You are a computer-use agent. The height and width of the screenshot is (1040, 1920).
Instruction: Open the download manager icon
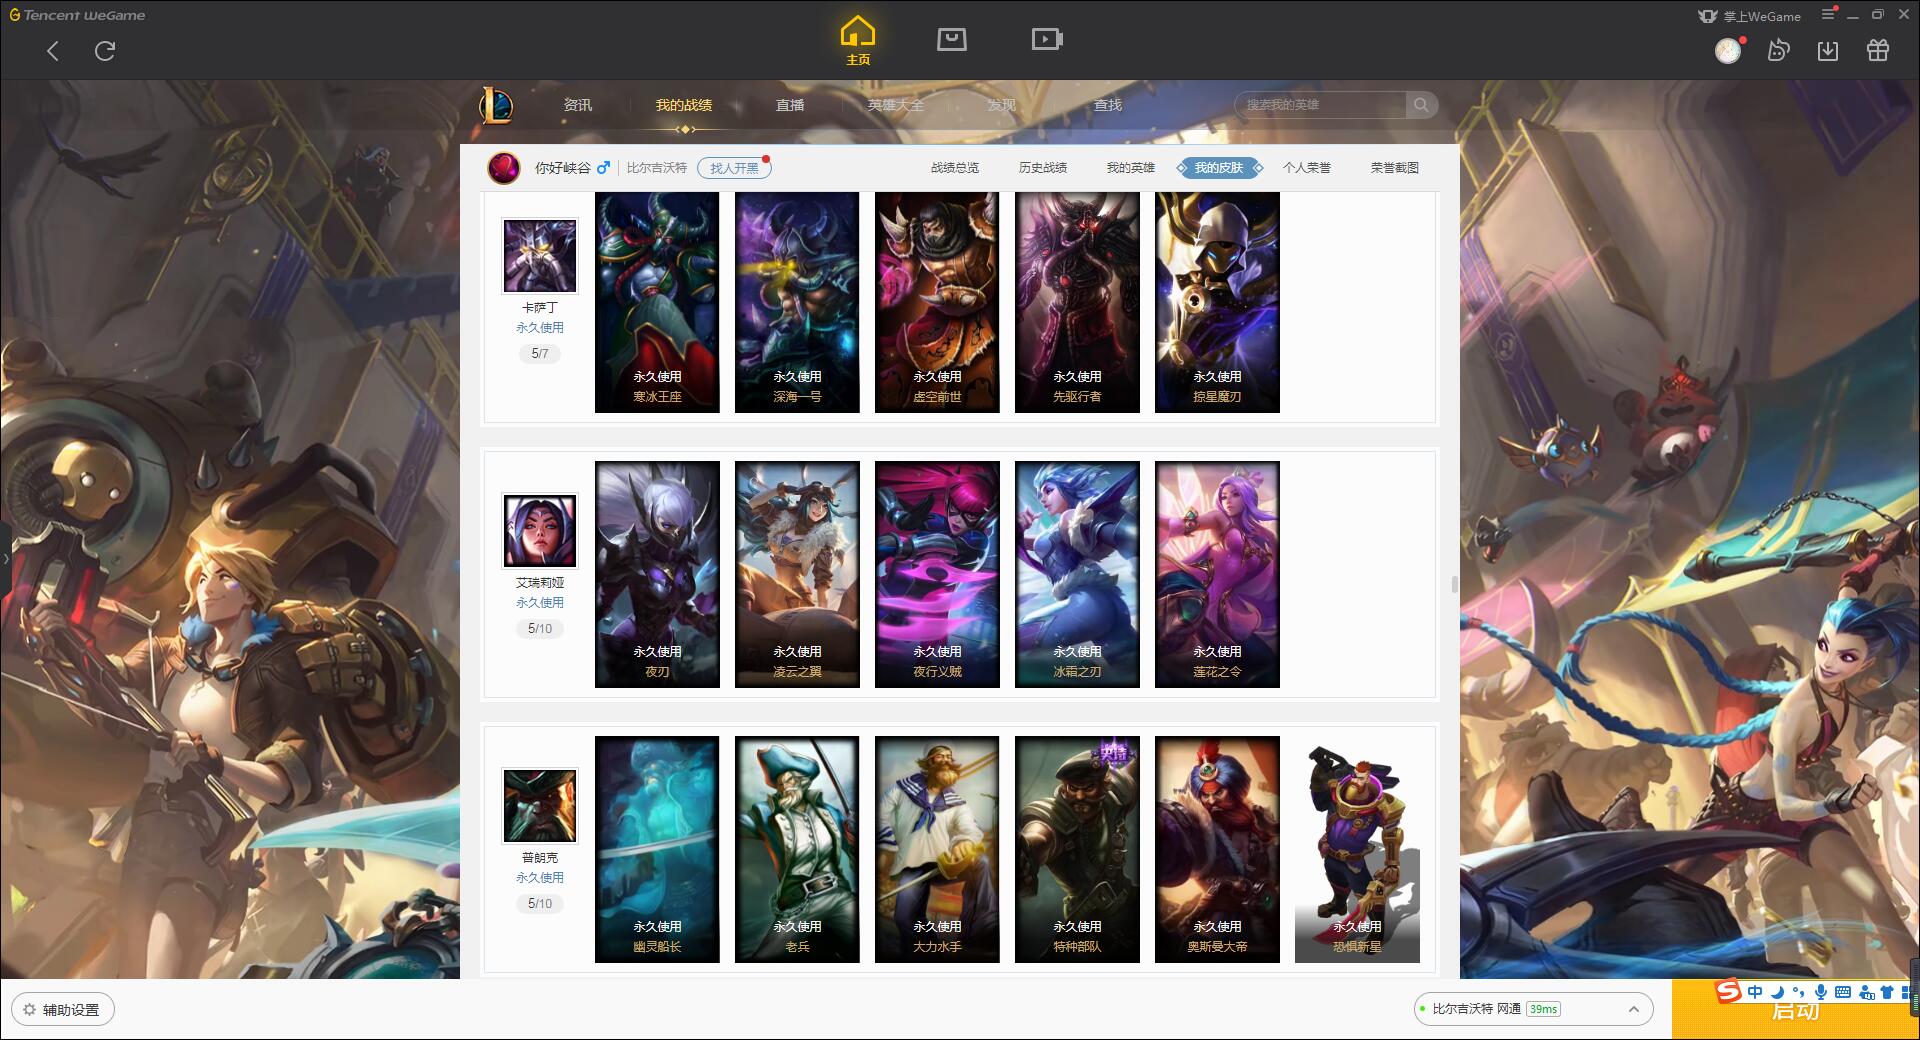(x=1828, y=51)
